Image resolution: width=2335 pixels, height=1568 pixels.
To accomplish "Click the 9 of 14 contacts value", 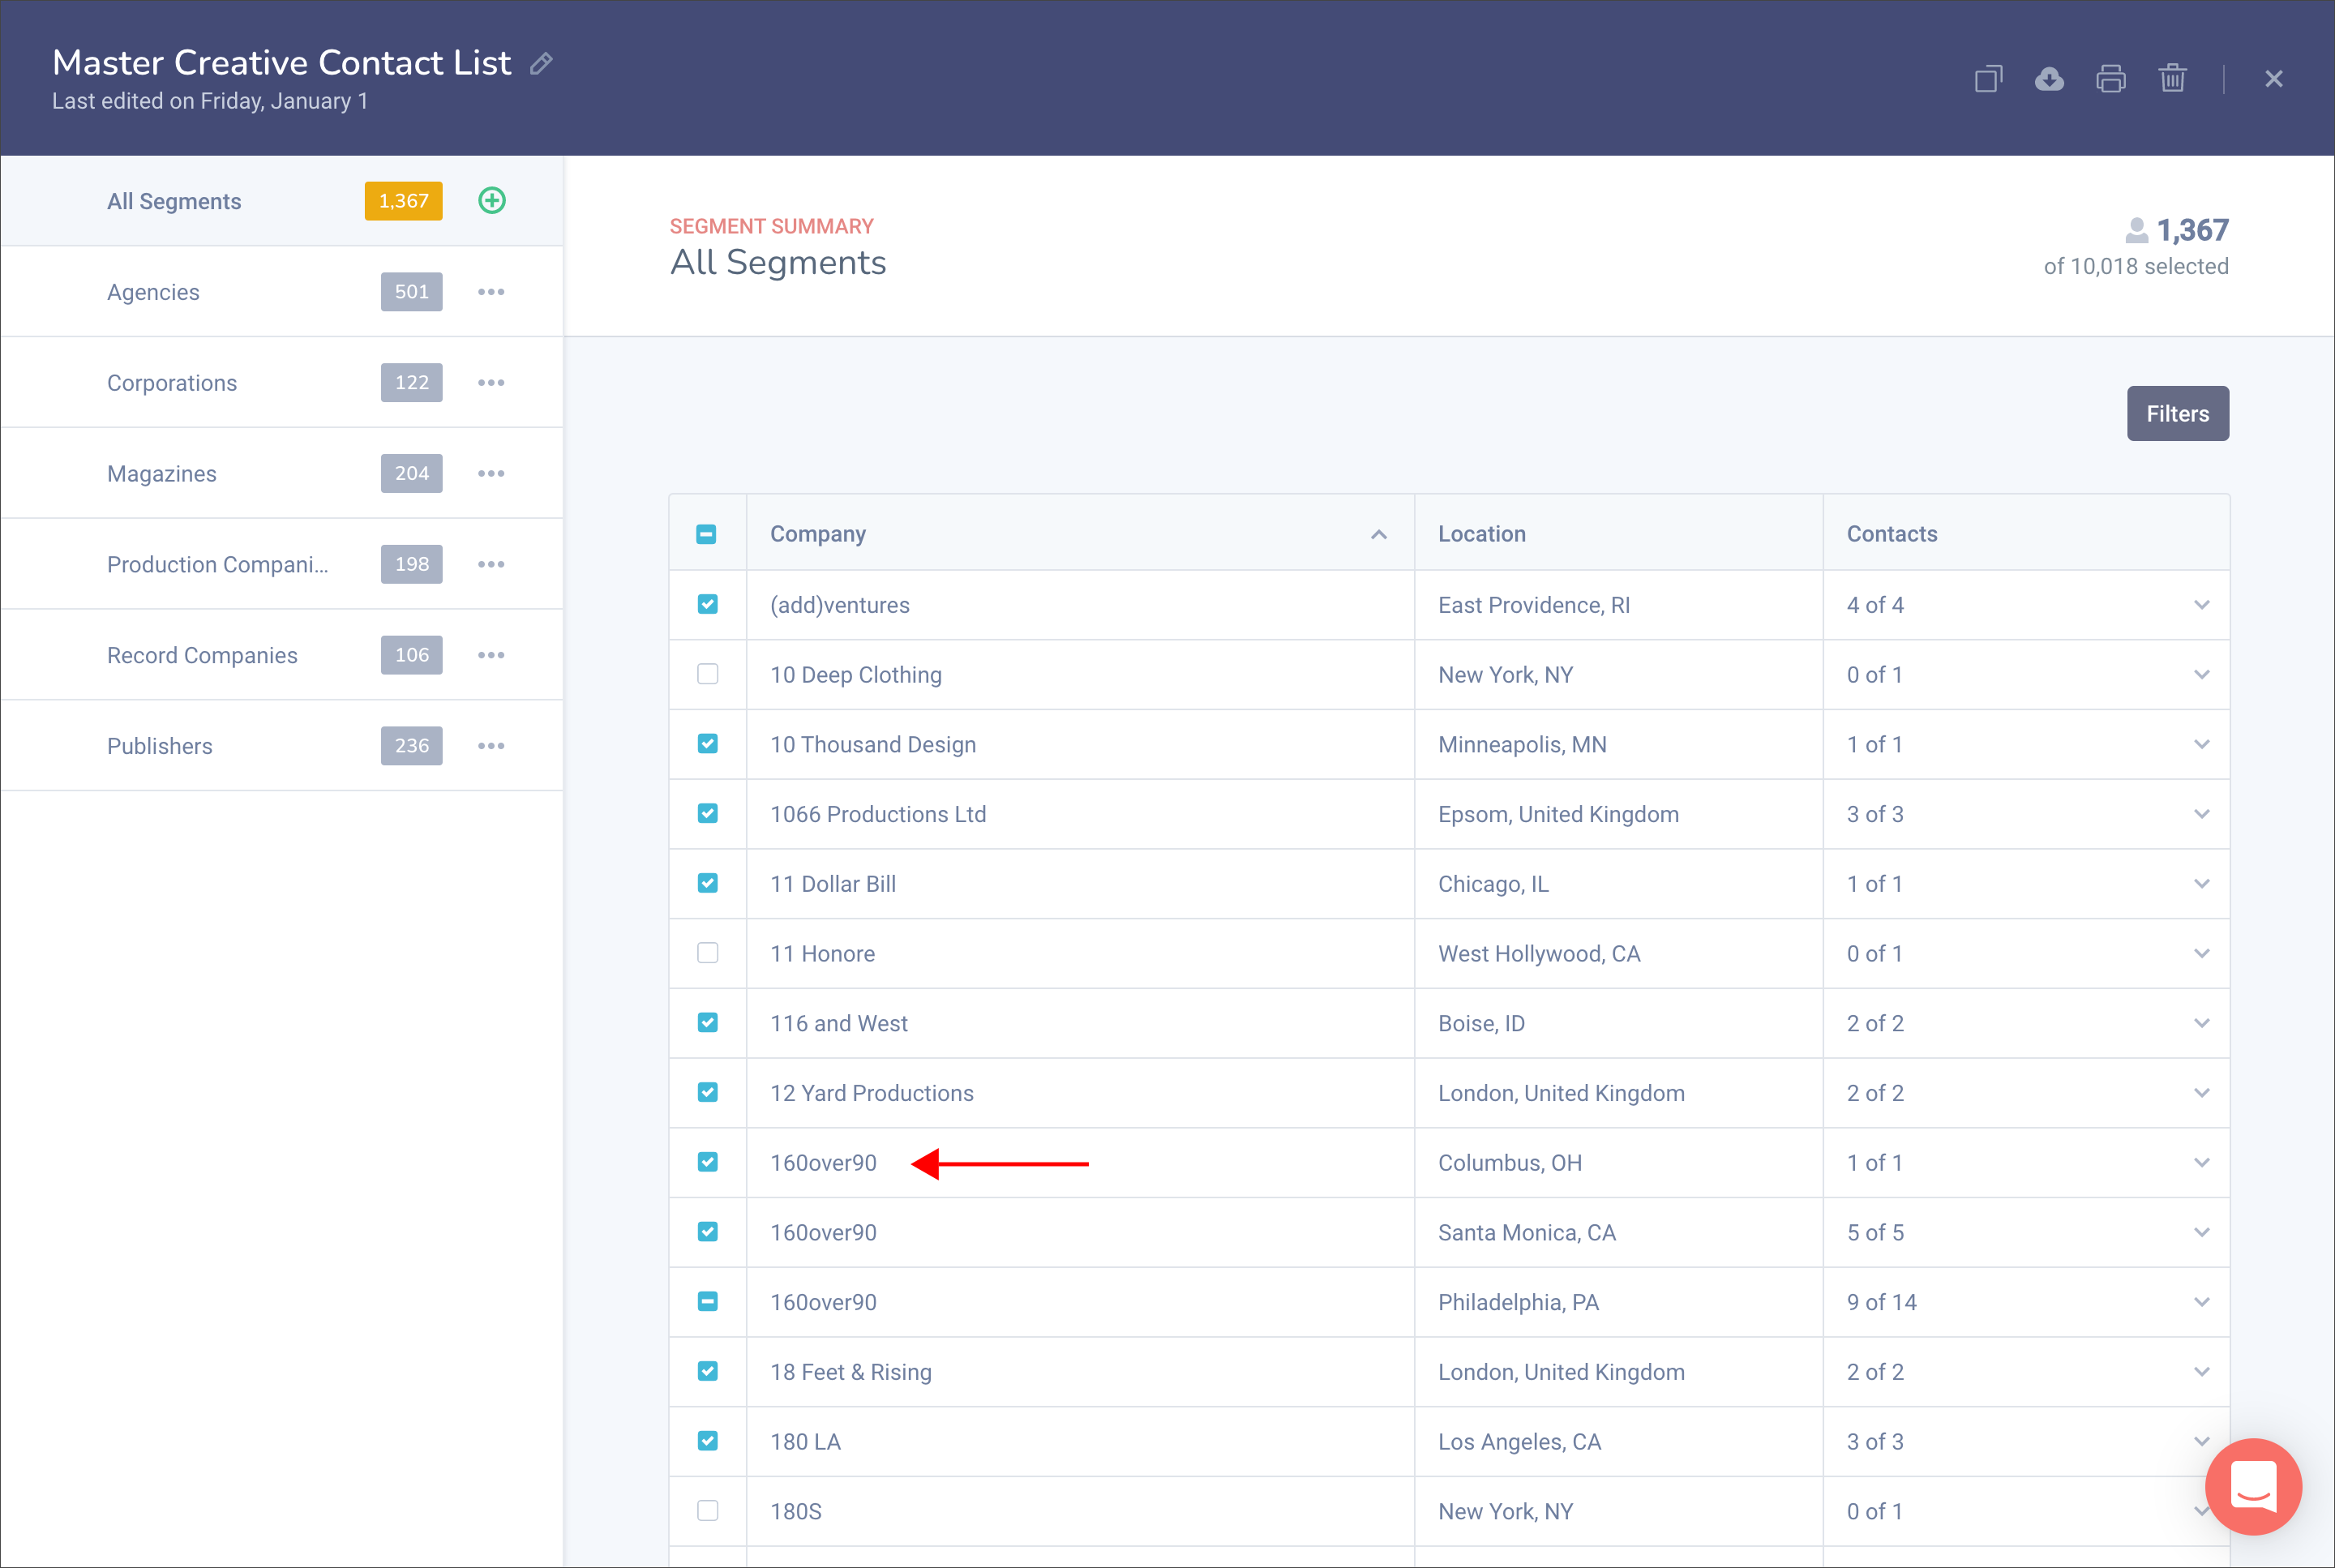I will pos(1881,1303).
